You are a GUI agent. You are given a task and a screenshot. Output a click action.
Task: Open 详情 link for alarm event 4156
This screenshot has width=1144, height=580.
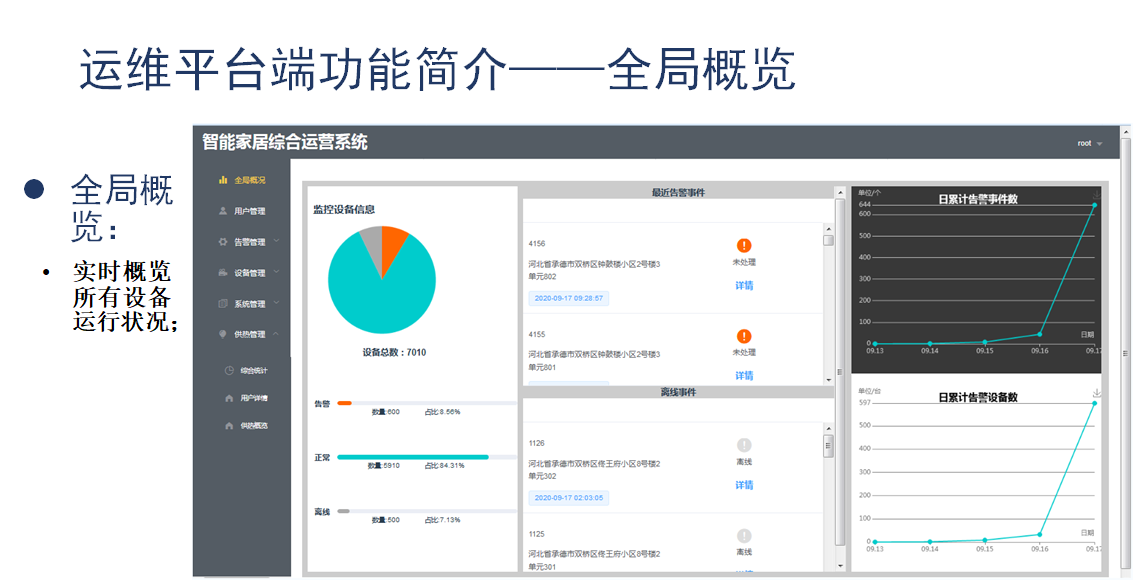[744, 285]
